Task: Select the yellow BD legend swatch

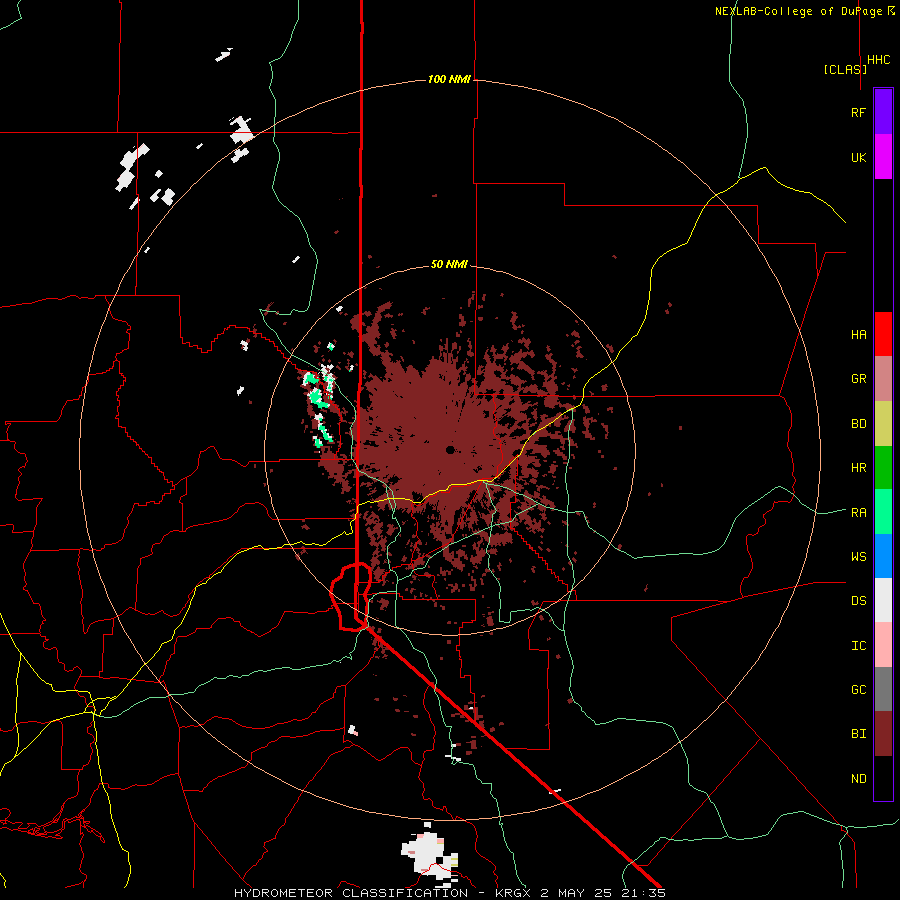Action: tap(883, 424)
